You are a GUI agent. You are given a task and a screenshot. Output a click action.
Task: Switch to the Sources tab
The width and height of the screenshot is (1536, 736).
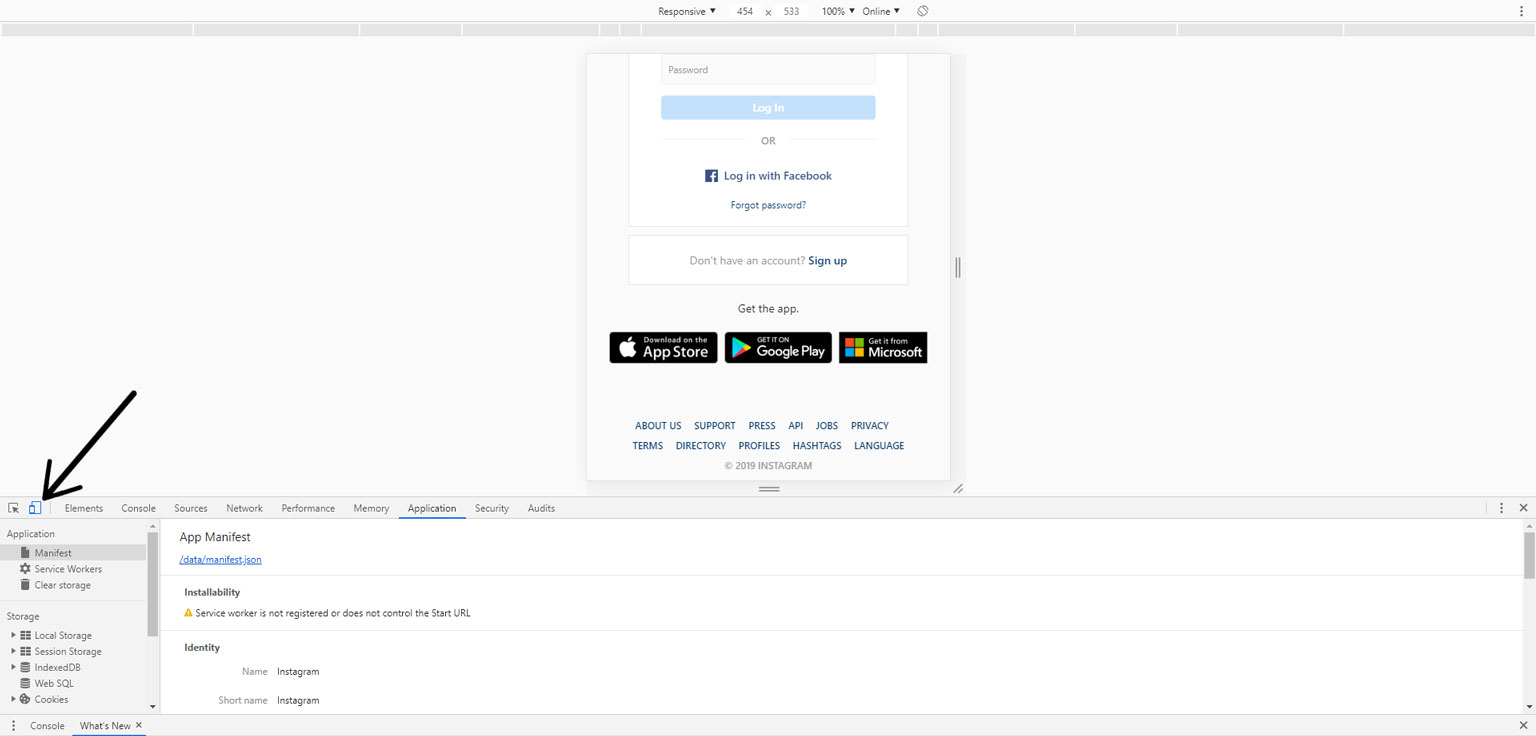click(191, 508)
